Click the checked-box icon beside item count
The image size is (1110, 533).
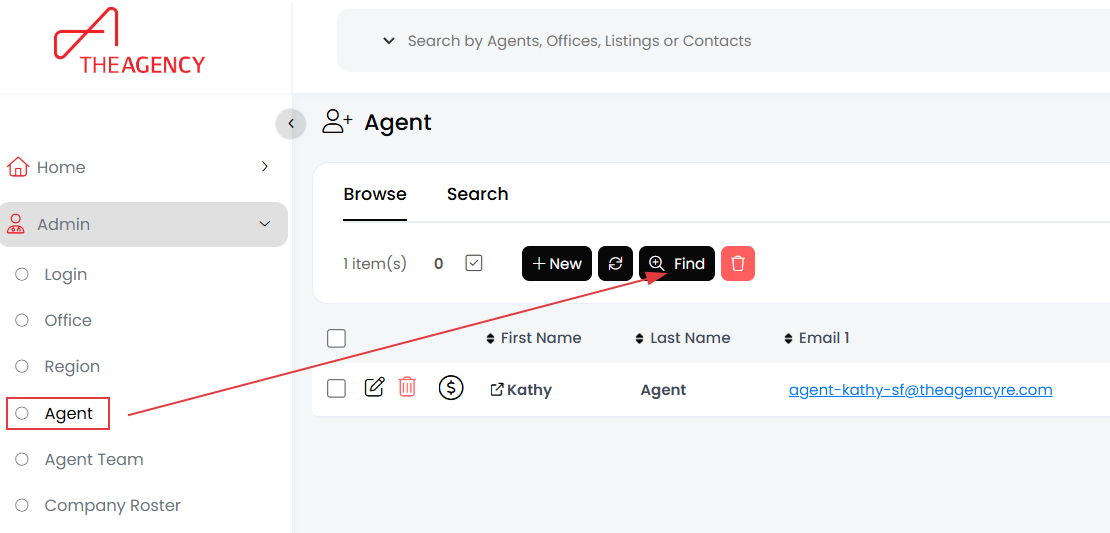pos(474,263)
